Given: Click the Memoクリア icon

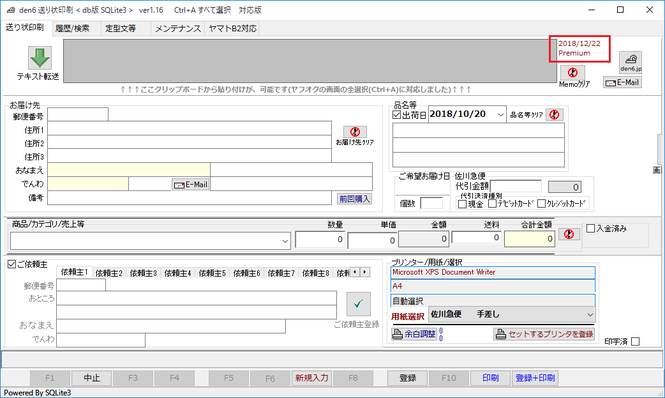Looking at the screenshot, I should click(573, 73).
